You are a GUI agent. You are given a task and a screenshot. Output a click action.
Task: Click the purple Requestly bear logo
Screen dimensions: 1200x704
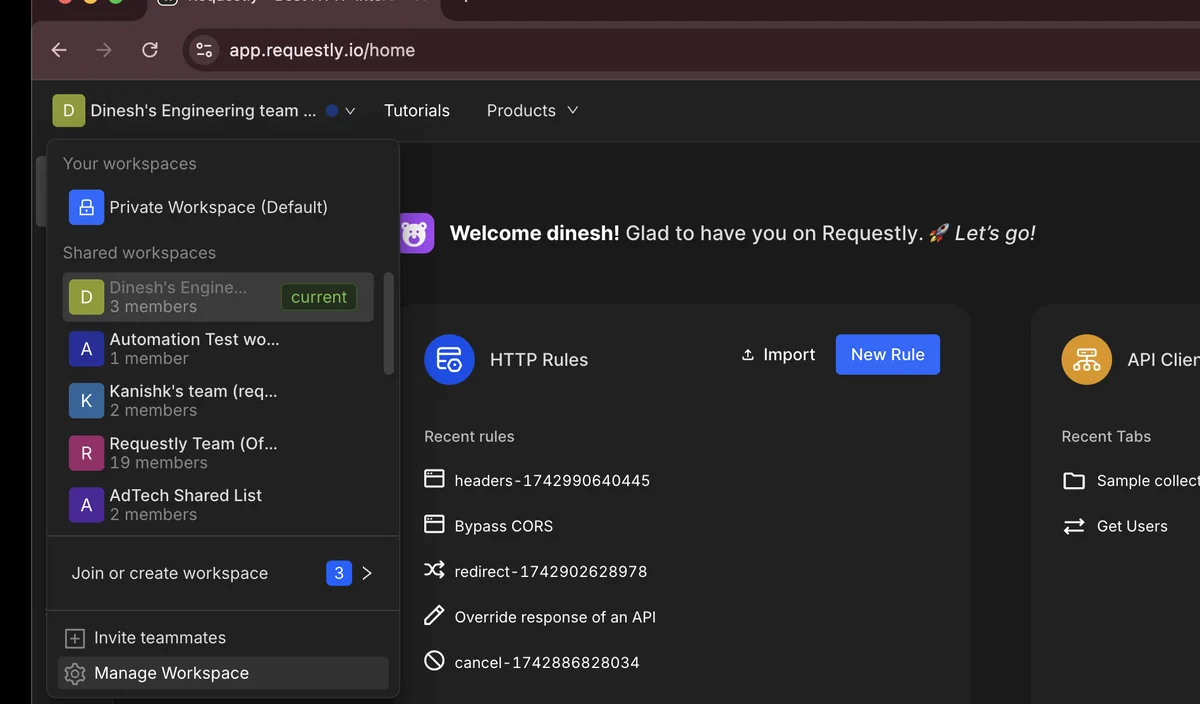416,233
